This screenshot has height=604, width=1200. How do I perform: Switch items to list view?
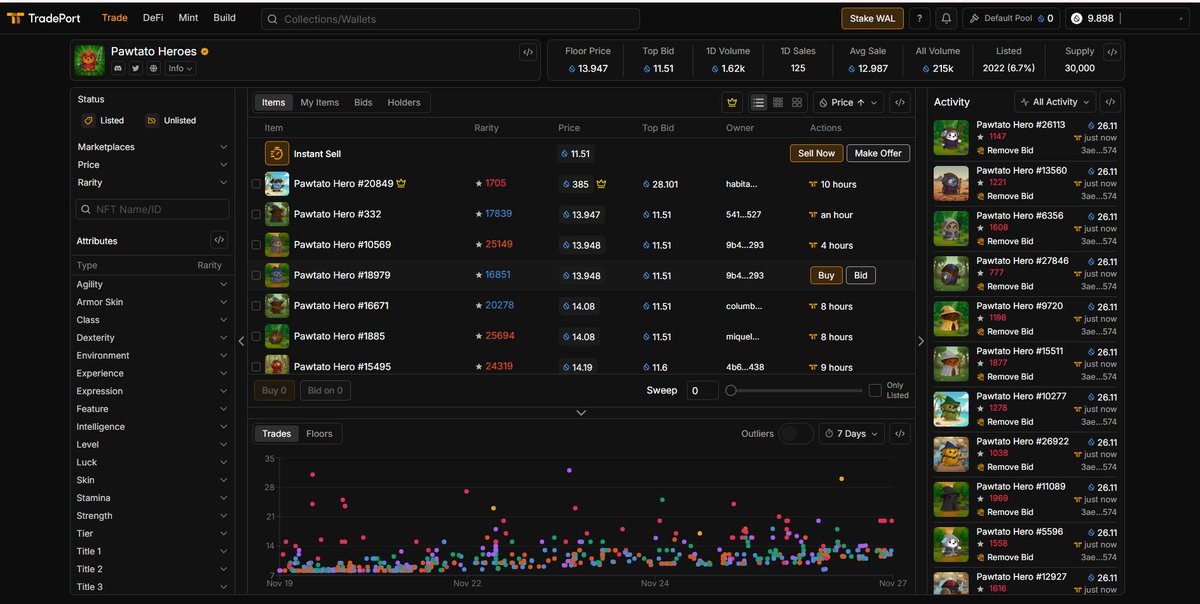coord(759,102)
